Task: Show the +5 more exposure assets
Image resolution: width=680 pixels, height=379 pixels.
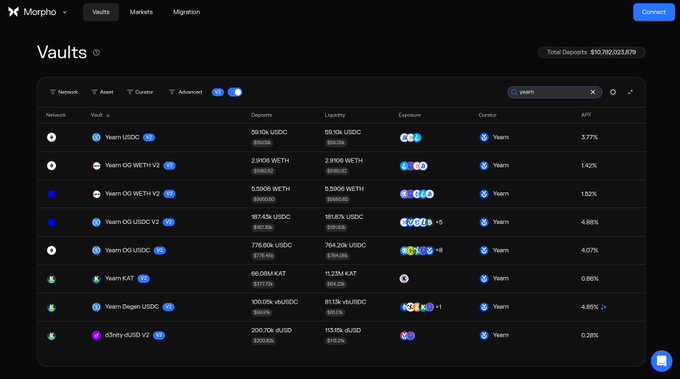Action: point(439,222)
